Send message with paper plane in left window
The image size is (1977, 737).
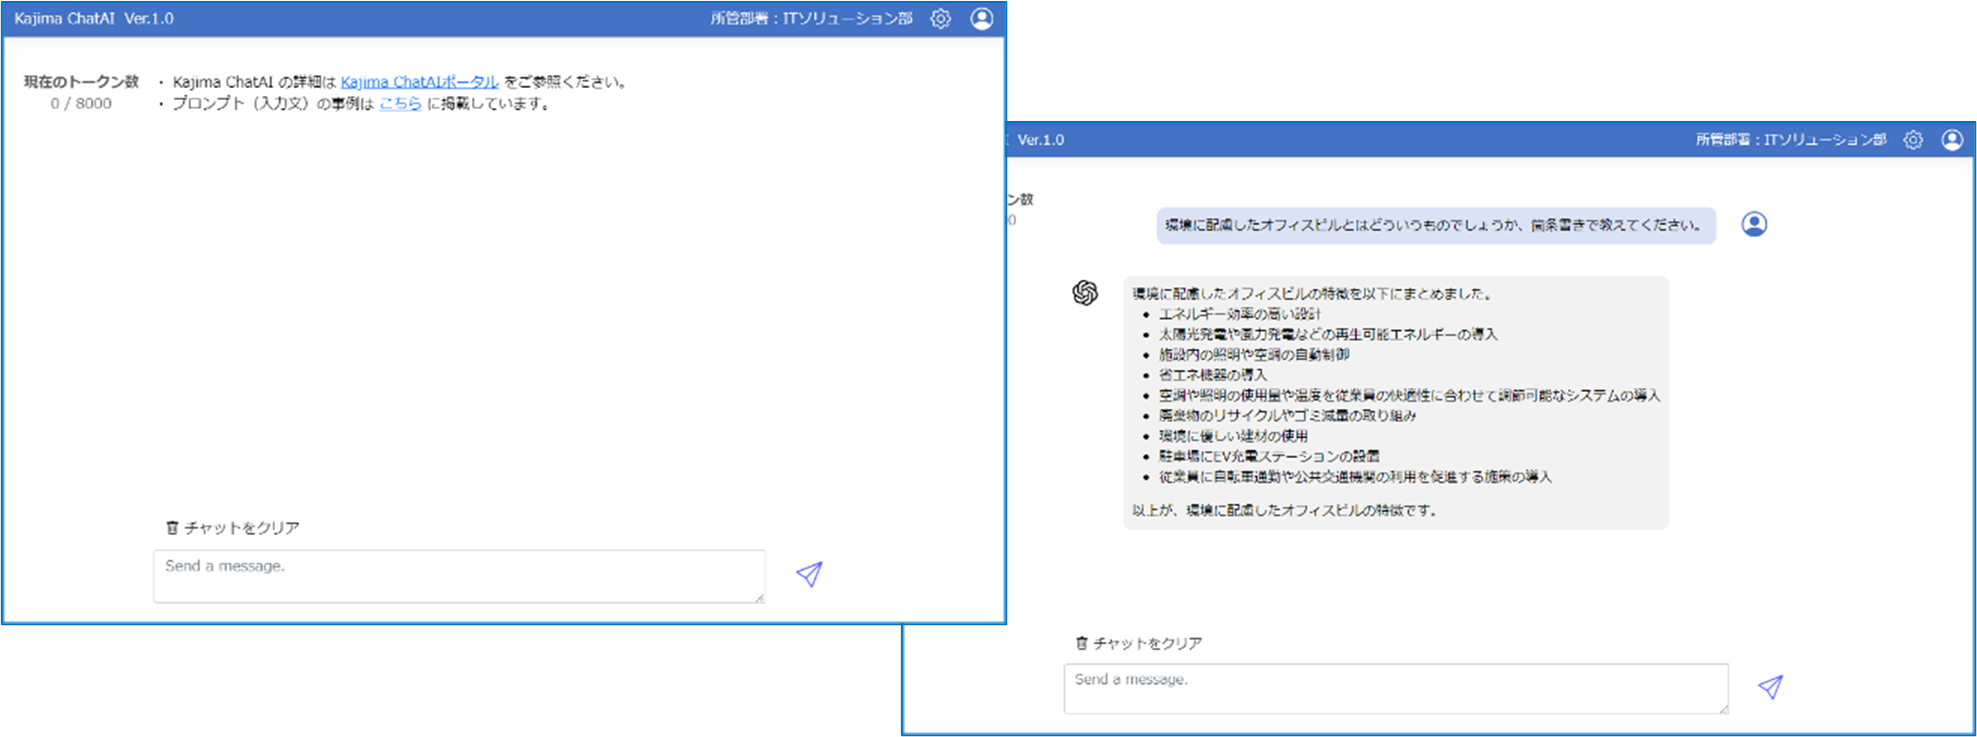809,573
